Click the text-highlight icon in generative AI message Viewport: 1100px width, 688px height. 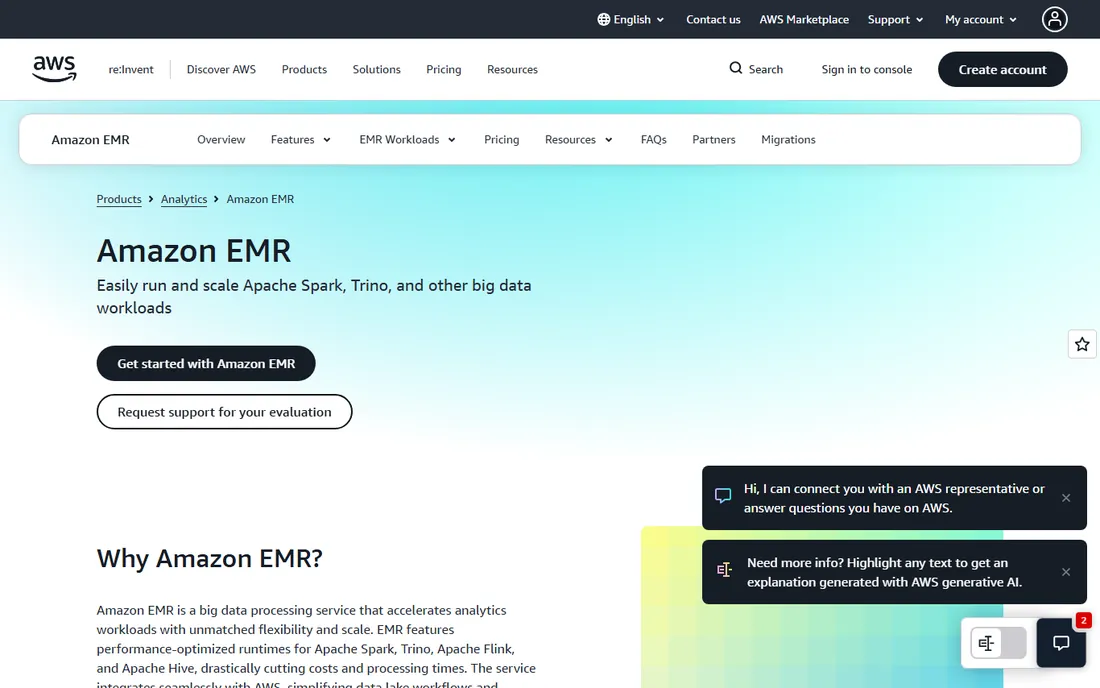pyautogui.click(x=724, y=570)
